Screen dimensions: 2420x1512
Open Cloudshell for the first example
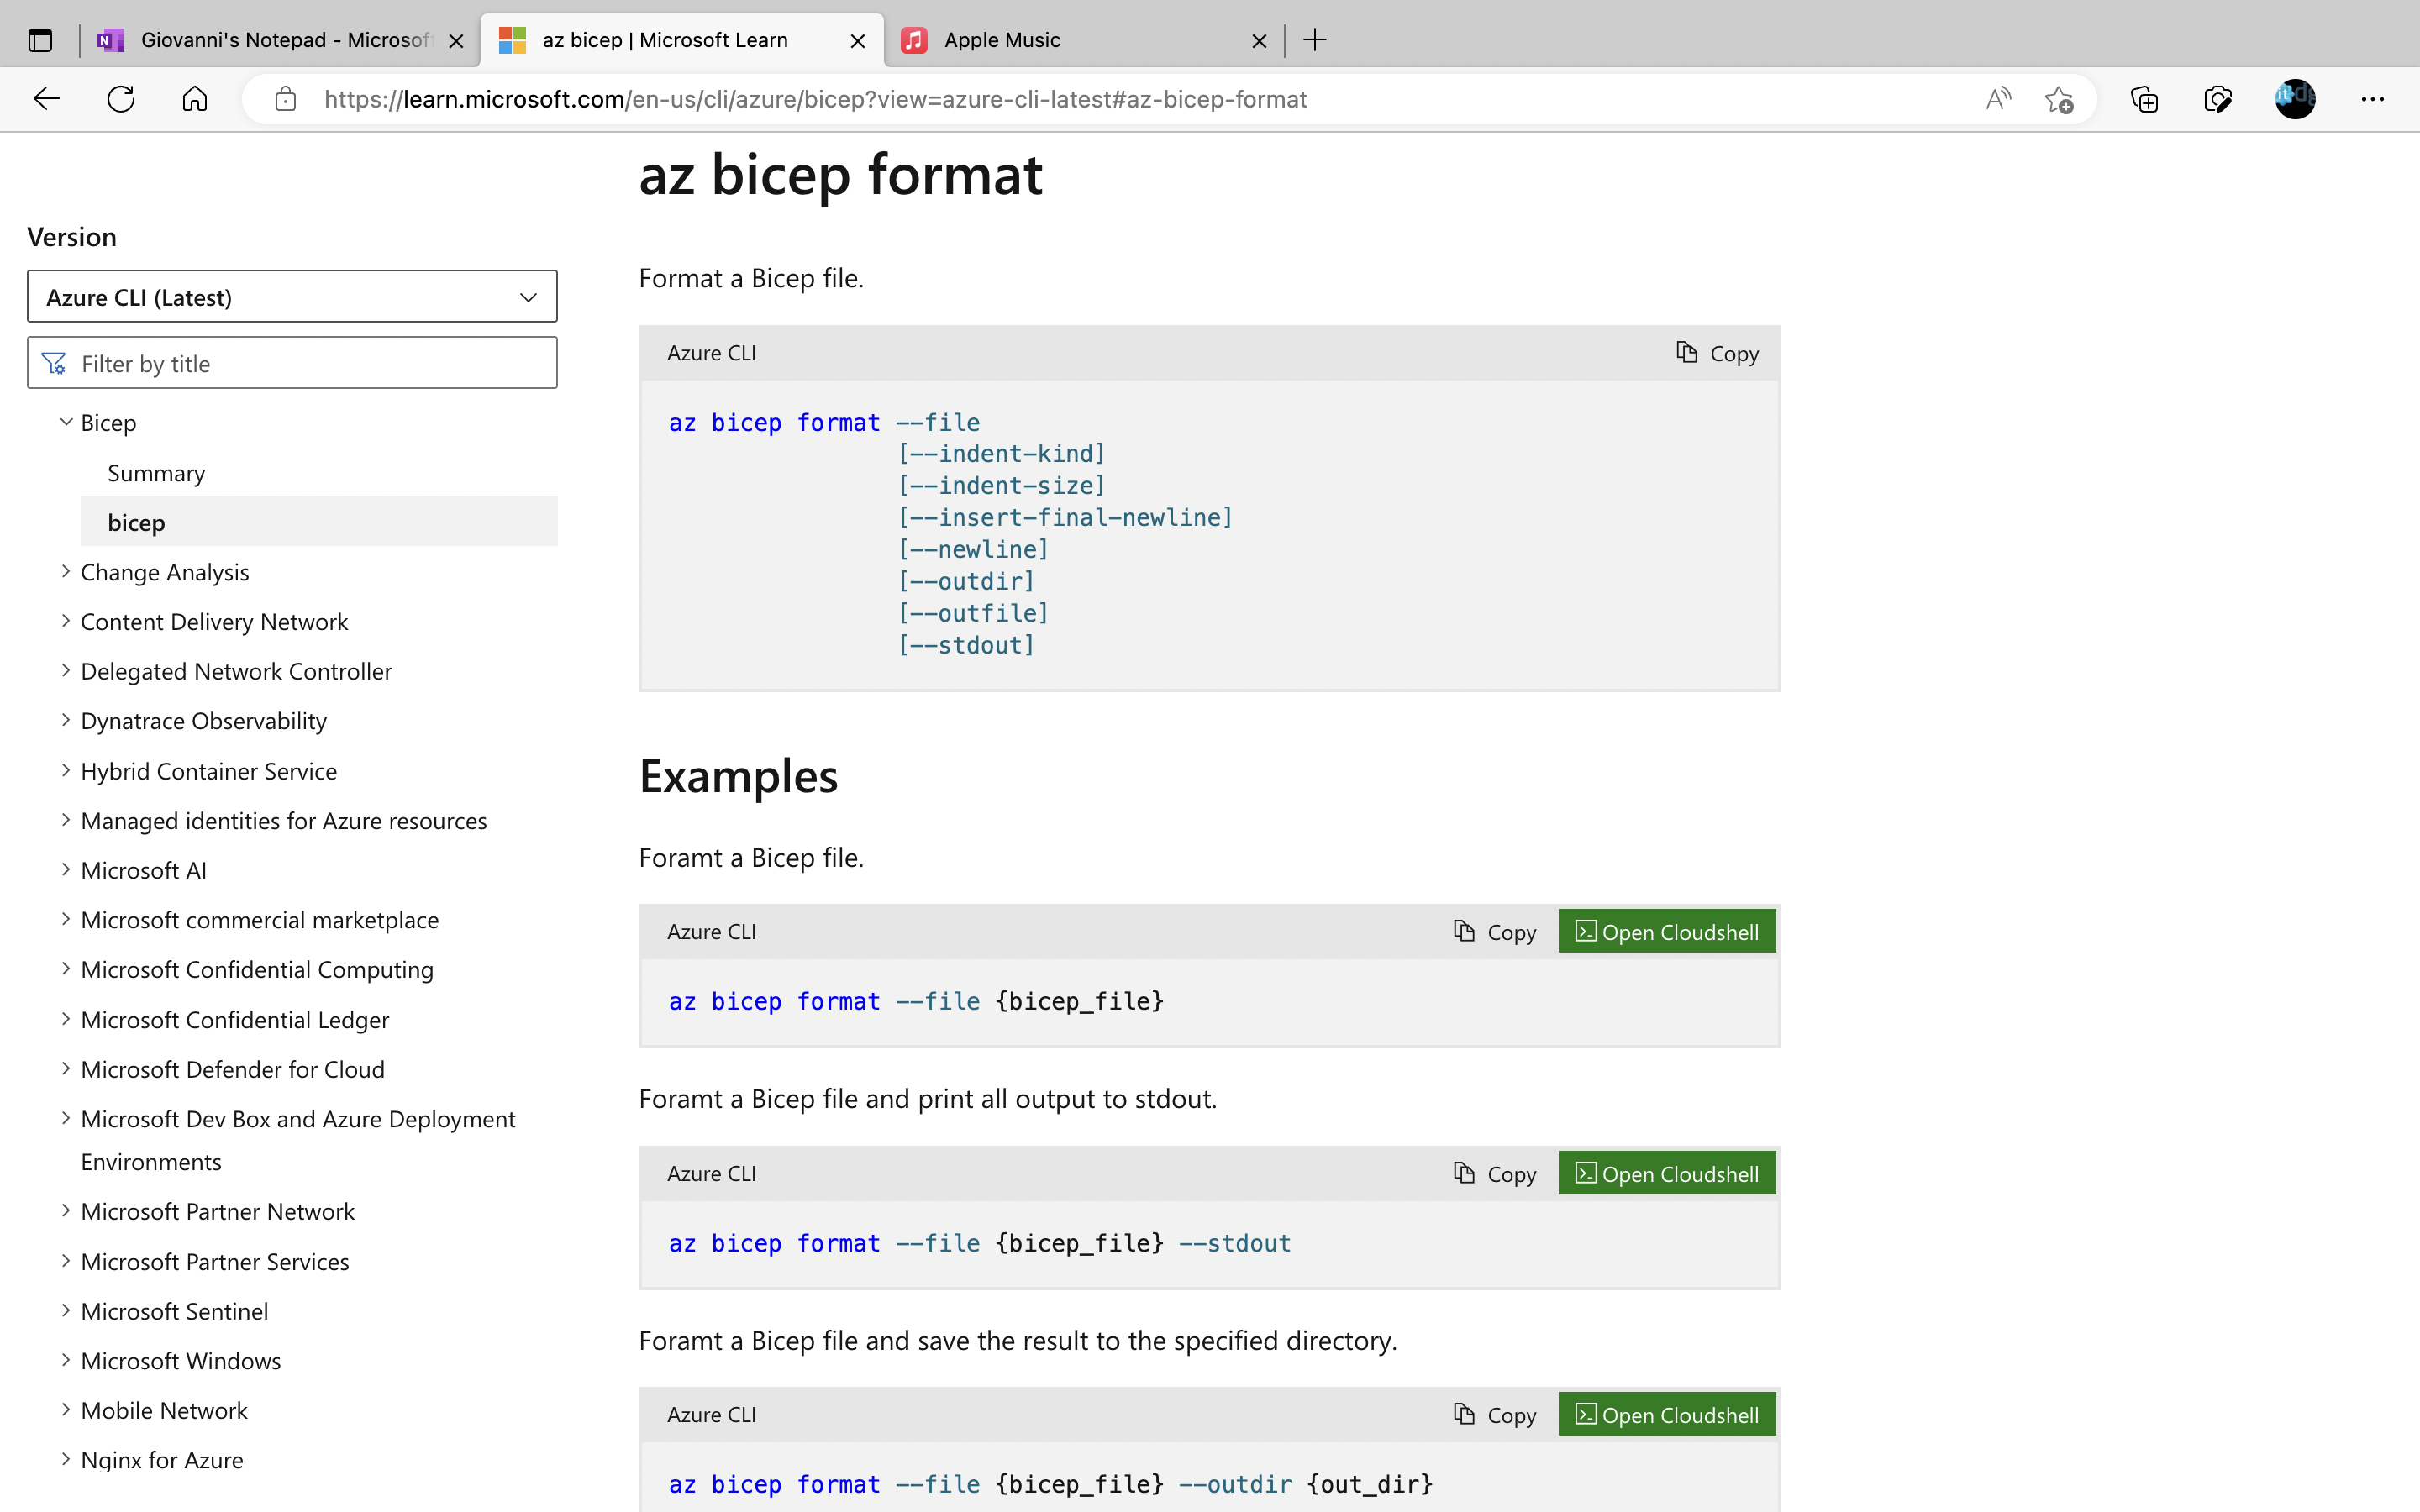click(1665, 931)
